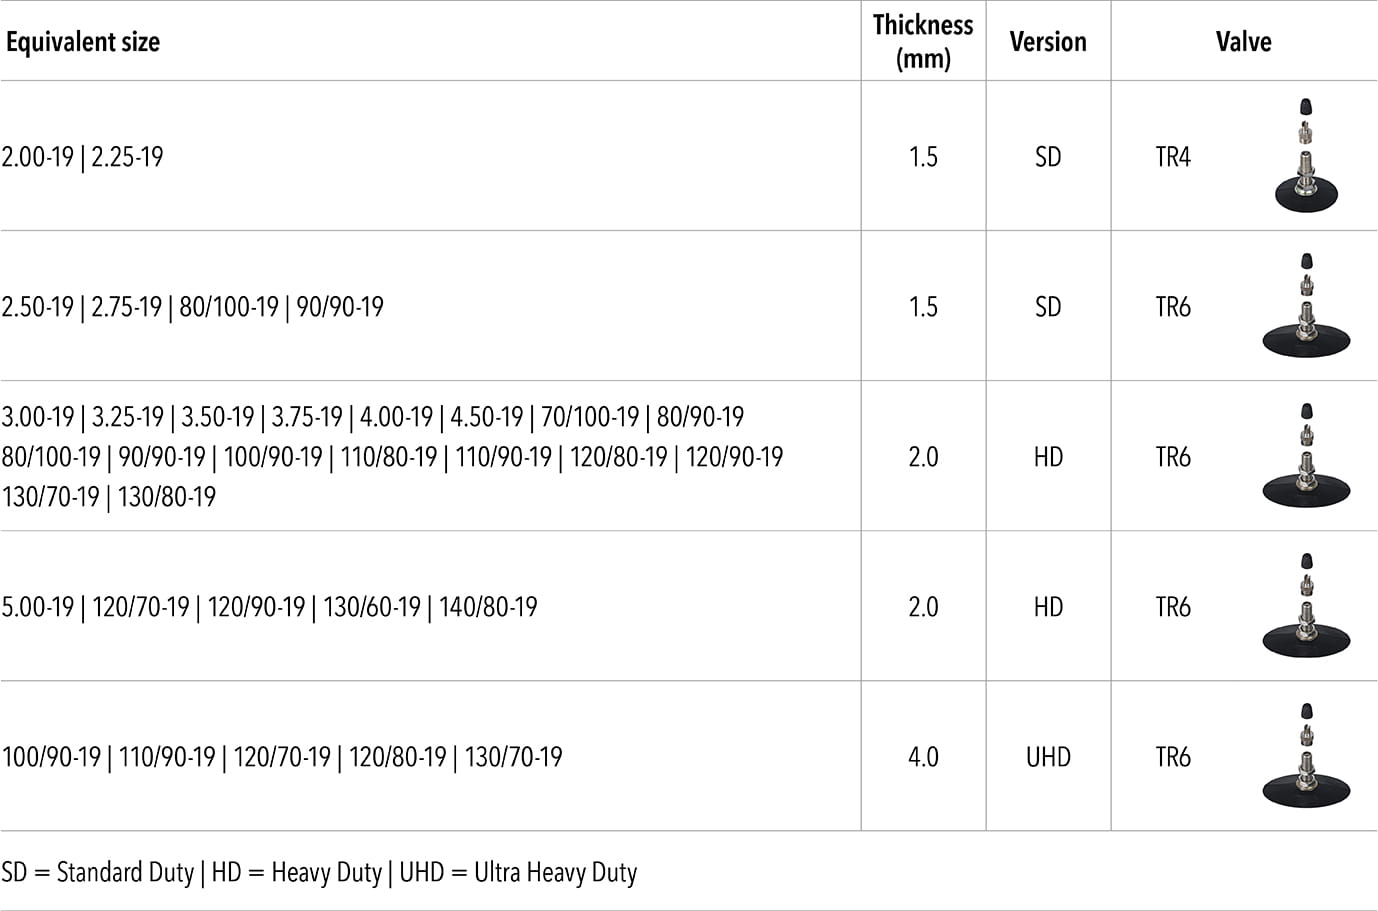
Task: Click valve image in the UHD row
Action: pyautogui.click(x=1306, y=755)
